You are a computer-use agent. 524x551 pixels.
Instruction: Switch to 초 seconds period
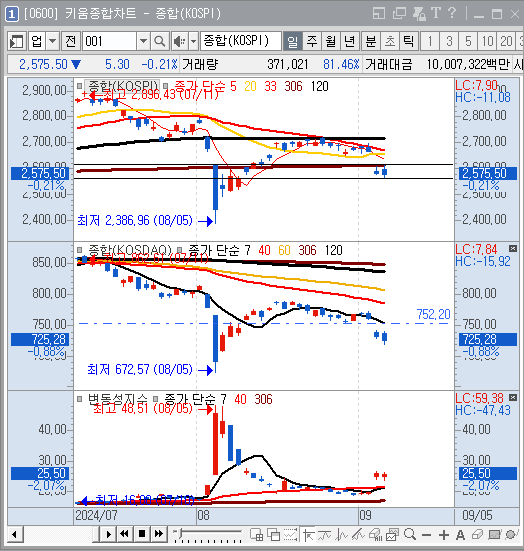point(390,41)
